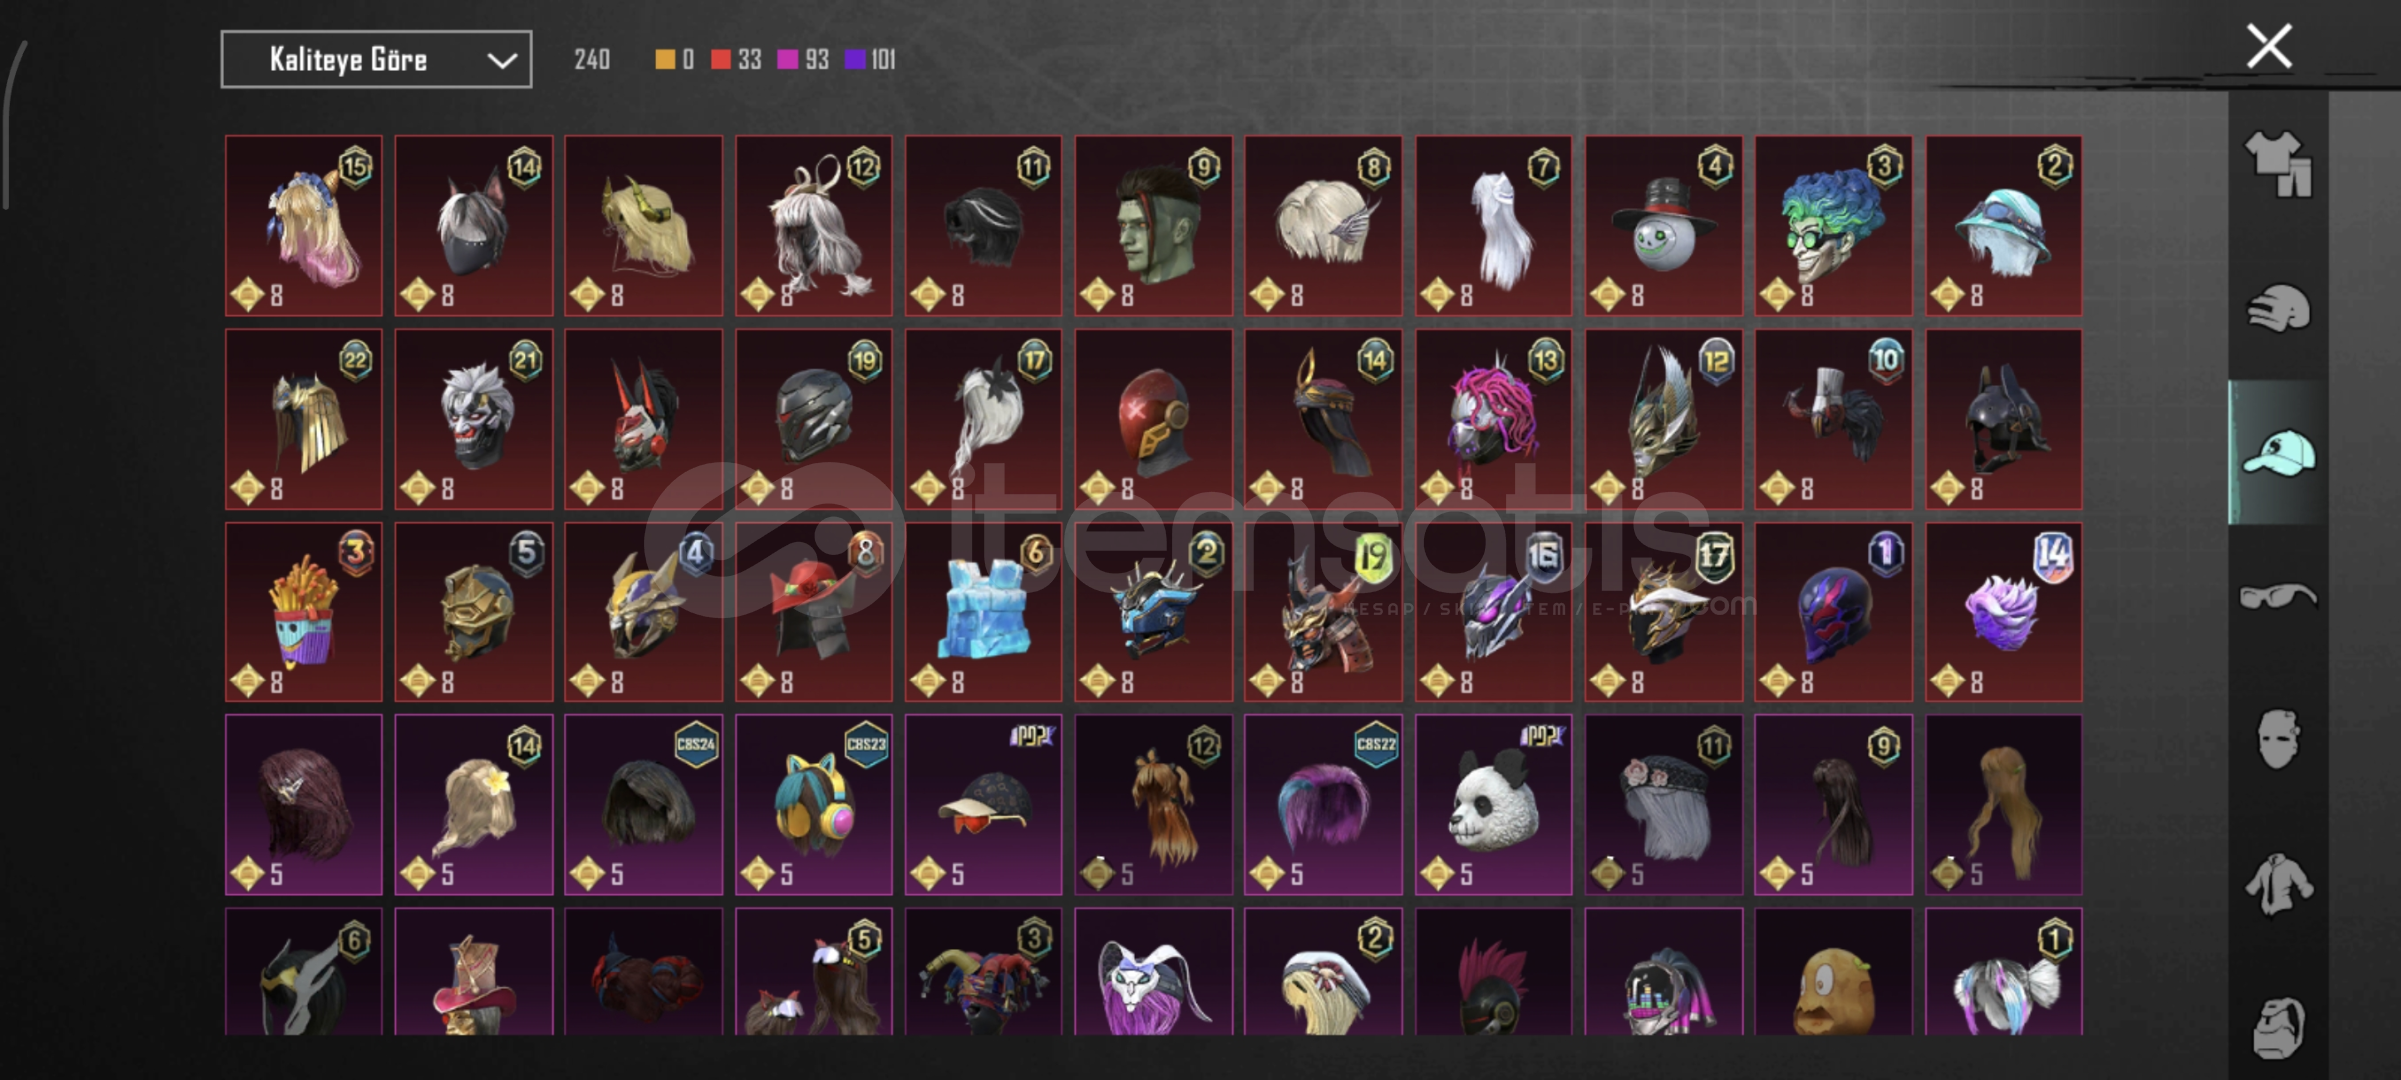Select the cap headgear category tab
Screen dimensions: 2401x1080
2278,452
